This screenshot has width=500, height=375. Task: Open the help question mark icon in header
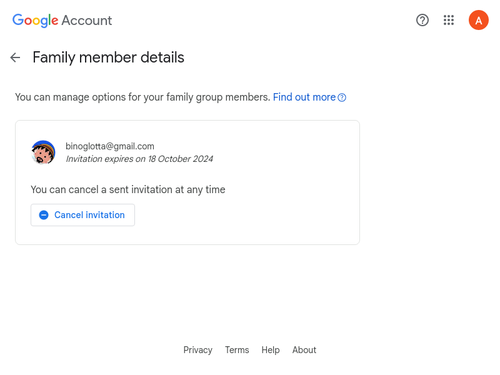(x=422, y=20)
